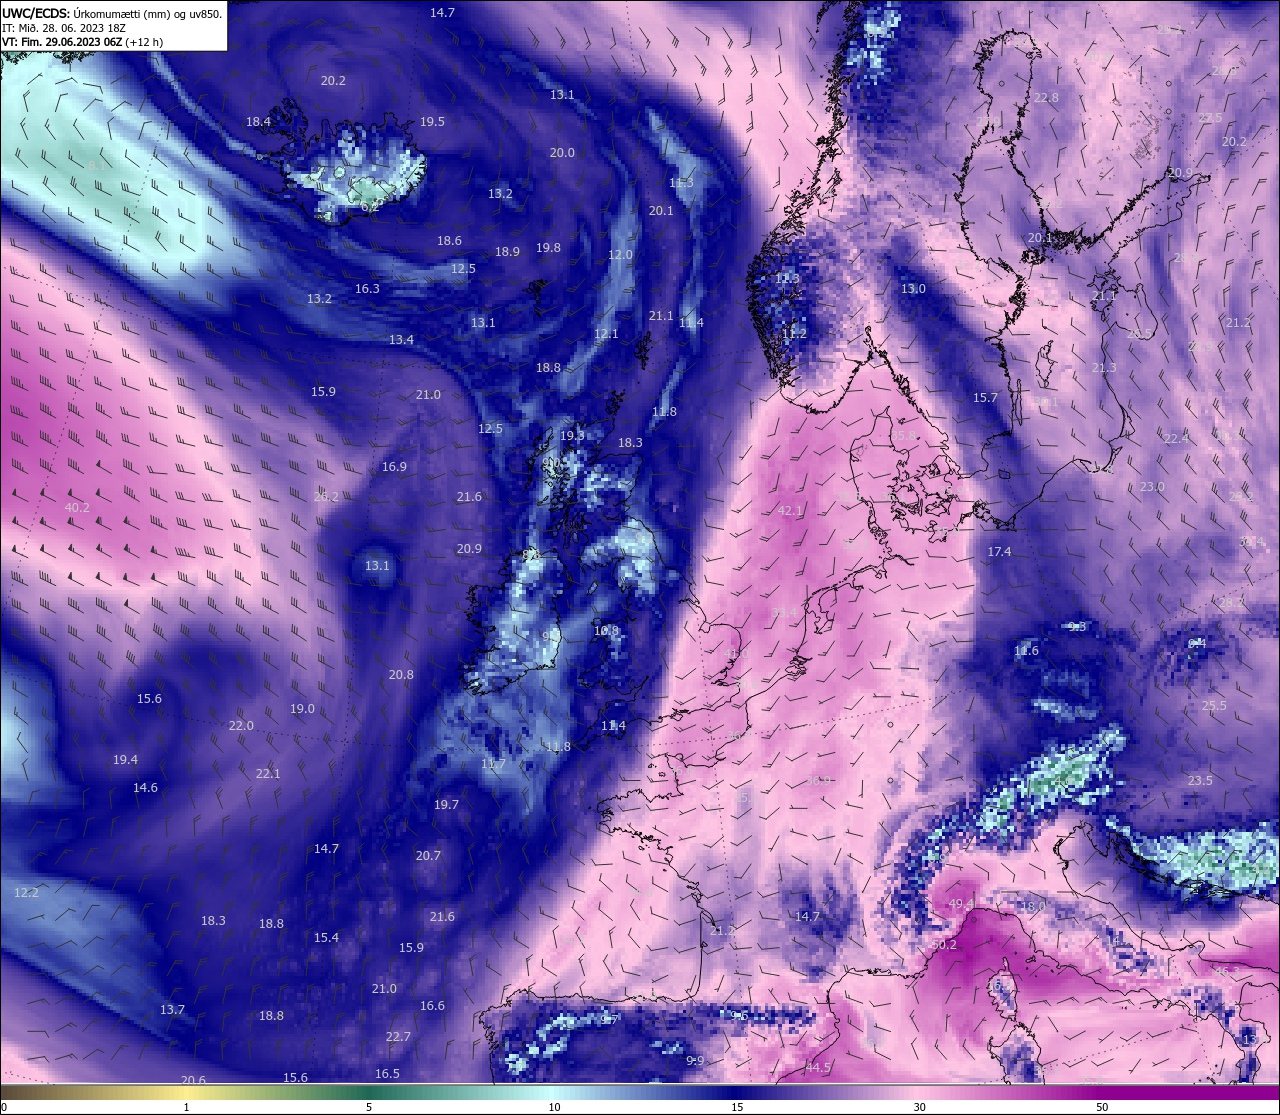Viewport: 1280px width, 1115px height.
Task: Click the 12.2 value at the left edge
Action: [26, 893]
